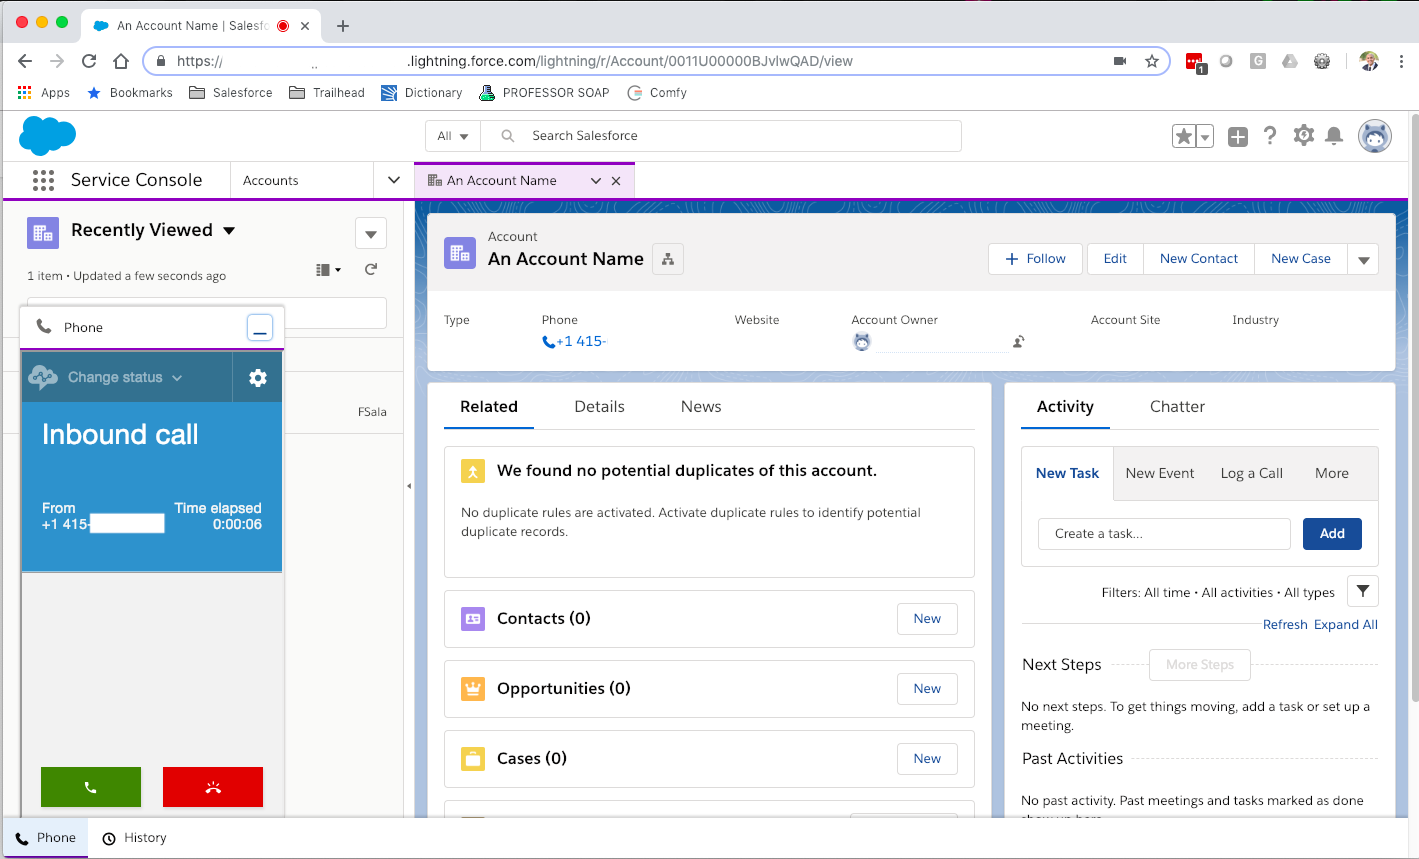1419x859 pixels.
Task: Click the Edit account button
Action: pyautogui.click(x=1115, y=259)
